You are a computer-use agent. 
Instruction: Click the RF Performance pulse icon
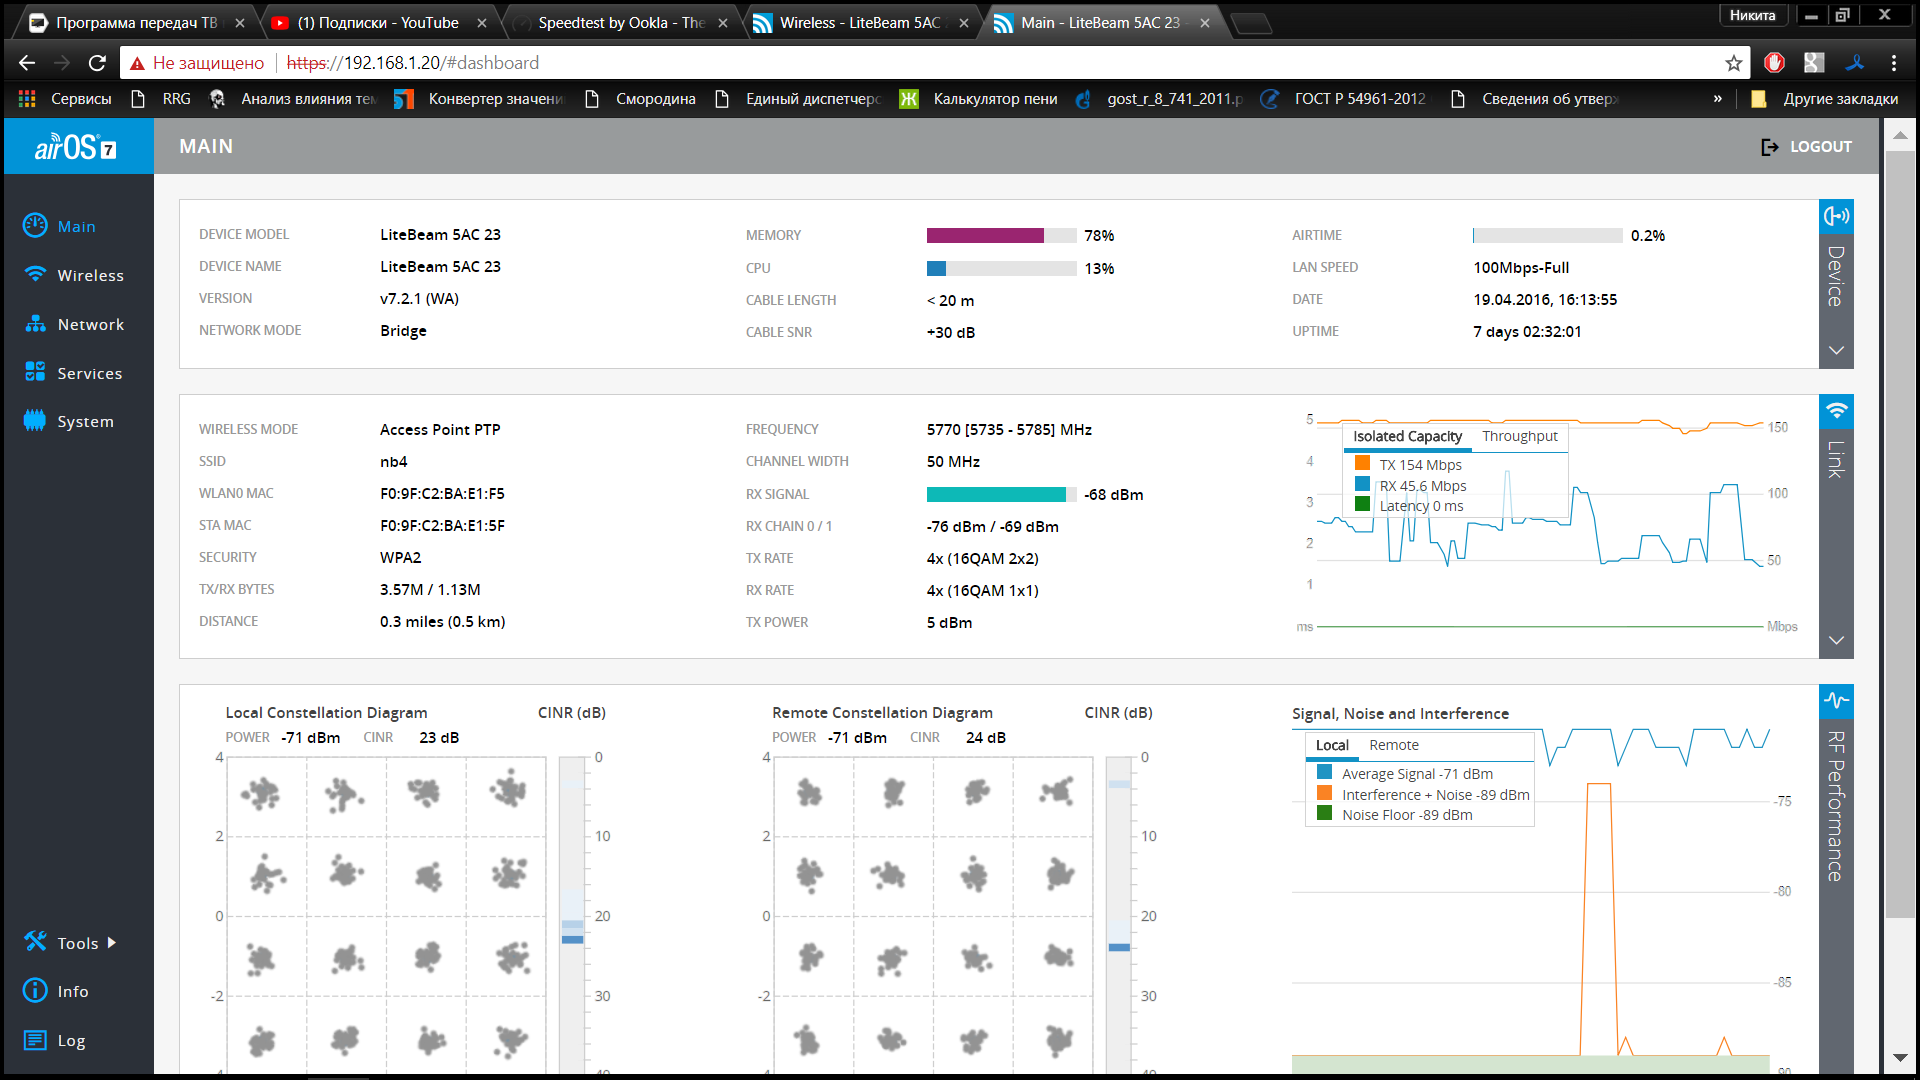1836,700
